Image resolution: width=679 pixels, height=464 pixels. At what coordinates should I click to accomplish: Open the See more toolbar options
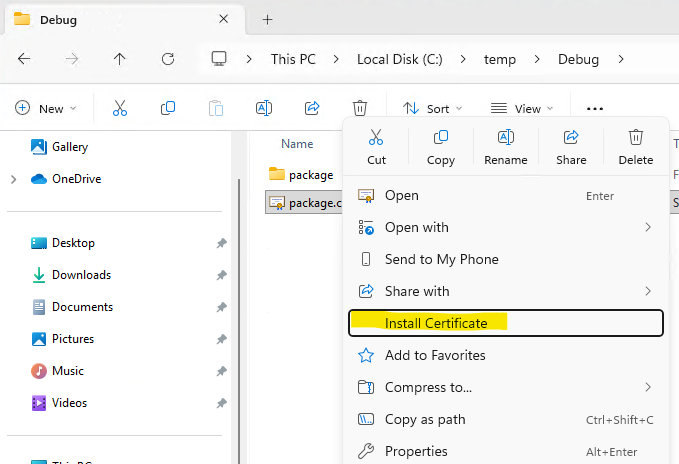(595, 108)
